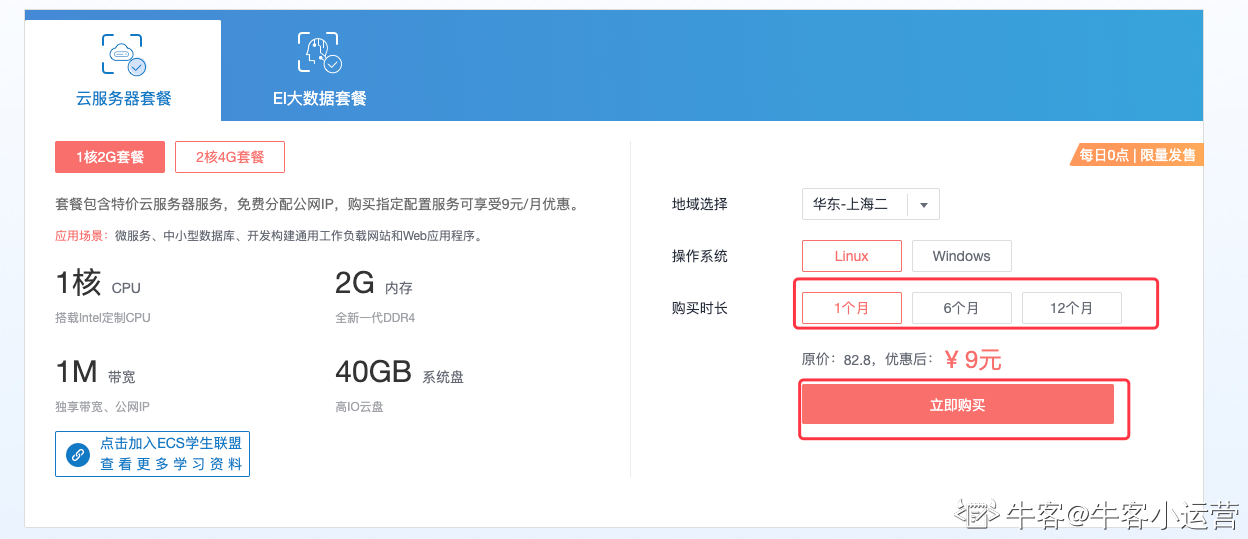Viewport: 1248px width, 539px height.
Task: Click the 牛客@牛客小运营 watermark logo
Action: pos(1097,515)
